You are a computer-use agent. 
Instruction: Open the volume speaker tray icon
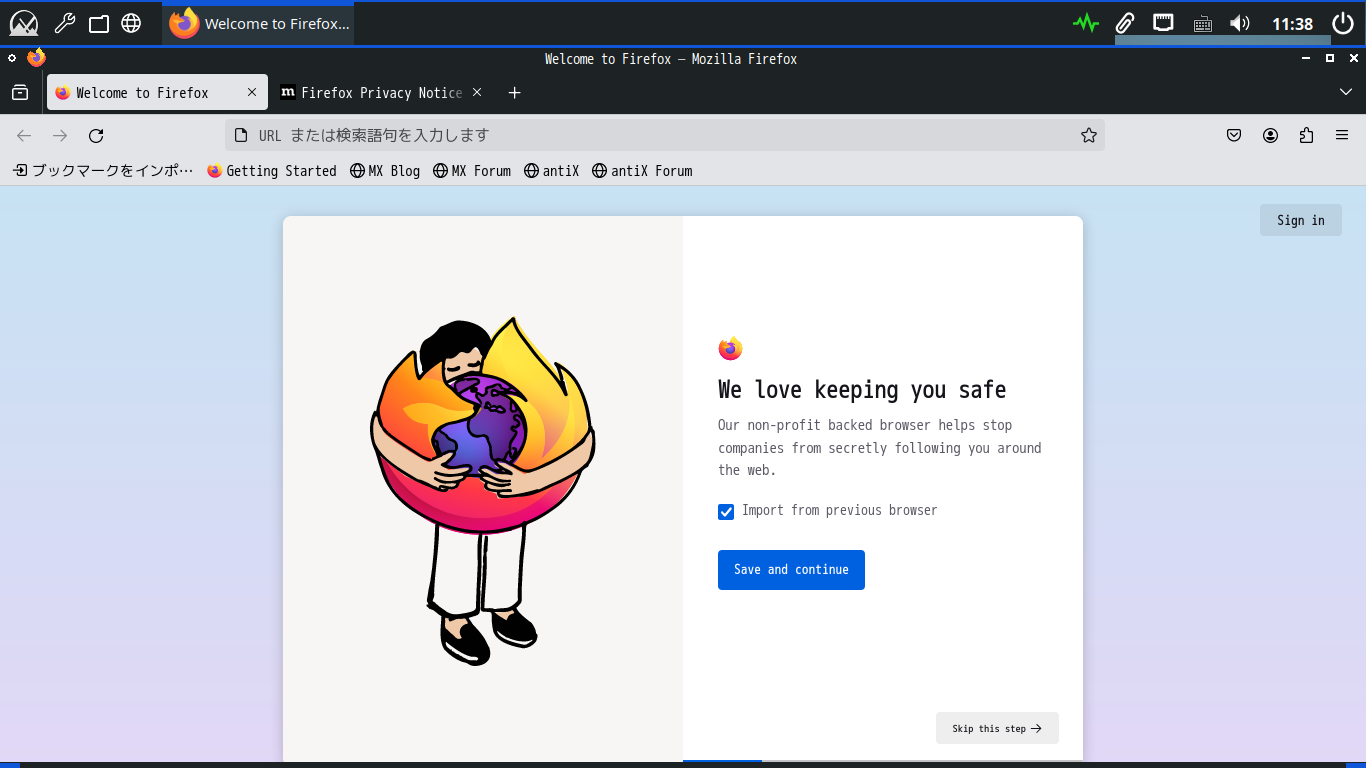(x=1240, y=23)
